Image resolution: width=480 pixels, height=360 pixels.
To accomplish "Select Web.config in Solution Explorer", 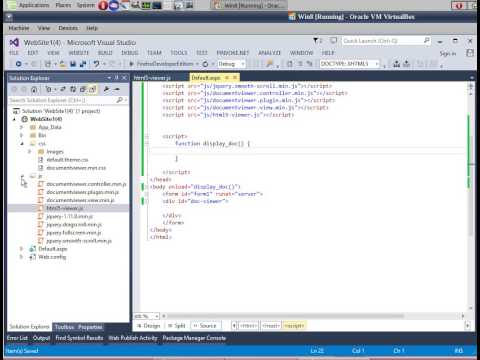I will pyautogui.click(x=52, y=257).
